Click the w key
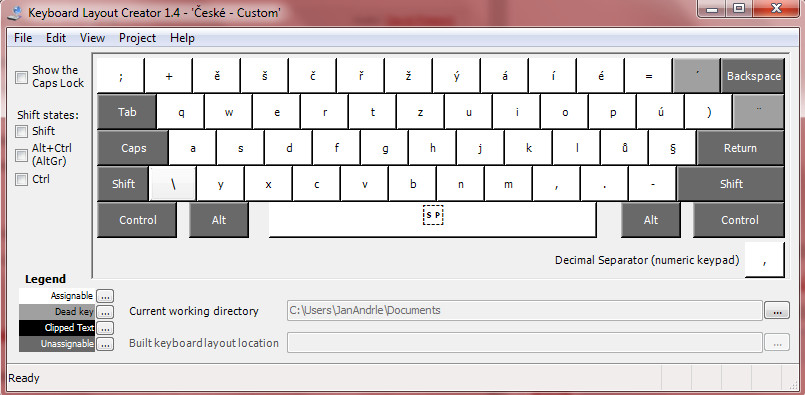This screenshot has width=805, height=395. (229, 112)
